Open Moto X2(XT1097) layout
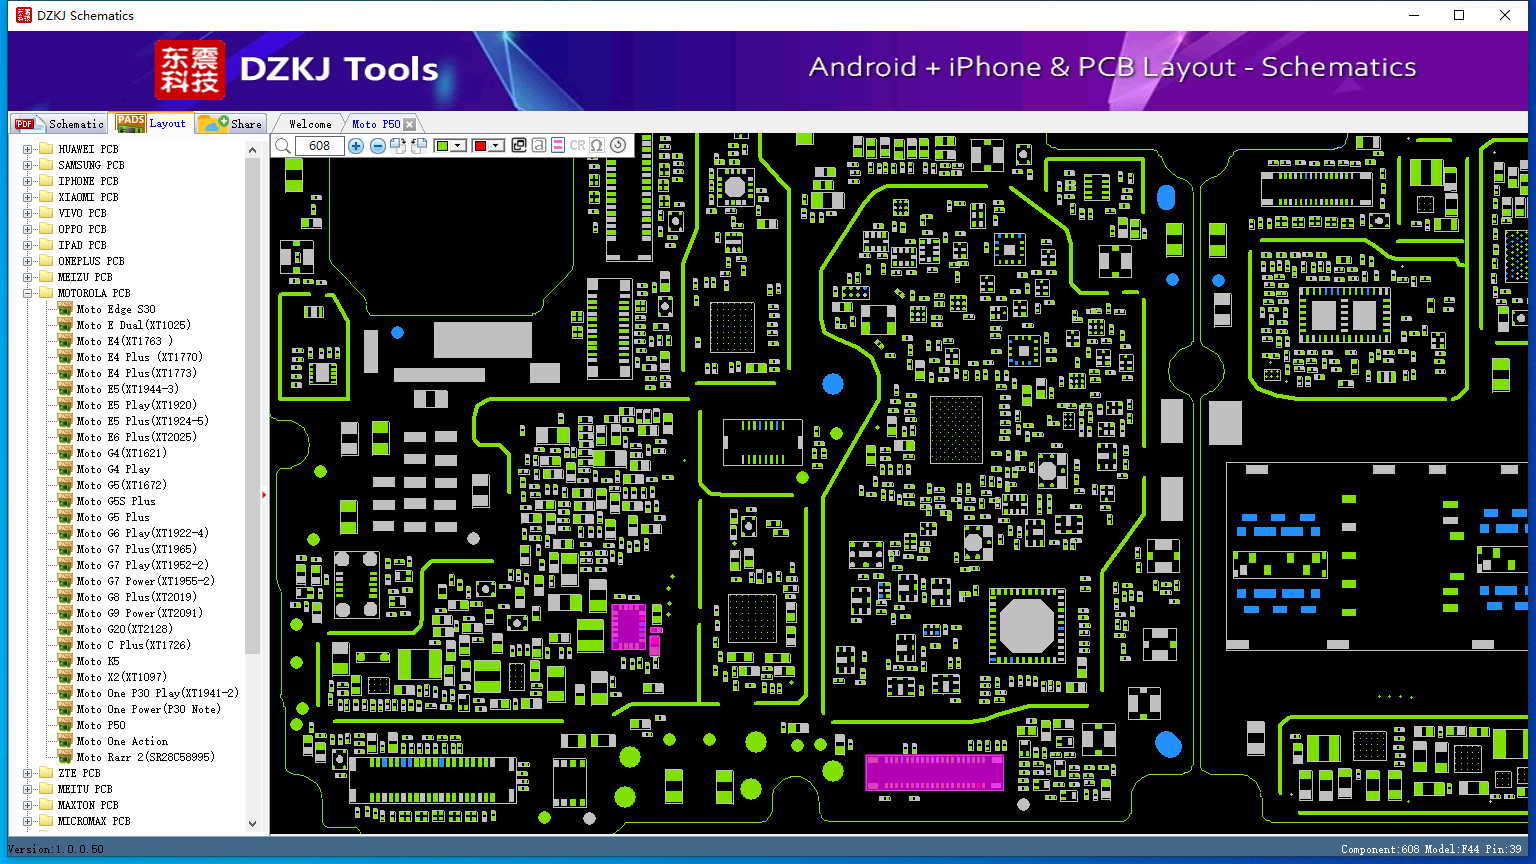 coord(121,677)
